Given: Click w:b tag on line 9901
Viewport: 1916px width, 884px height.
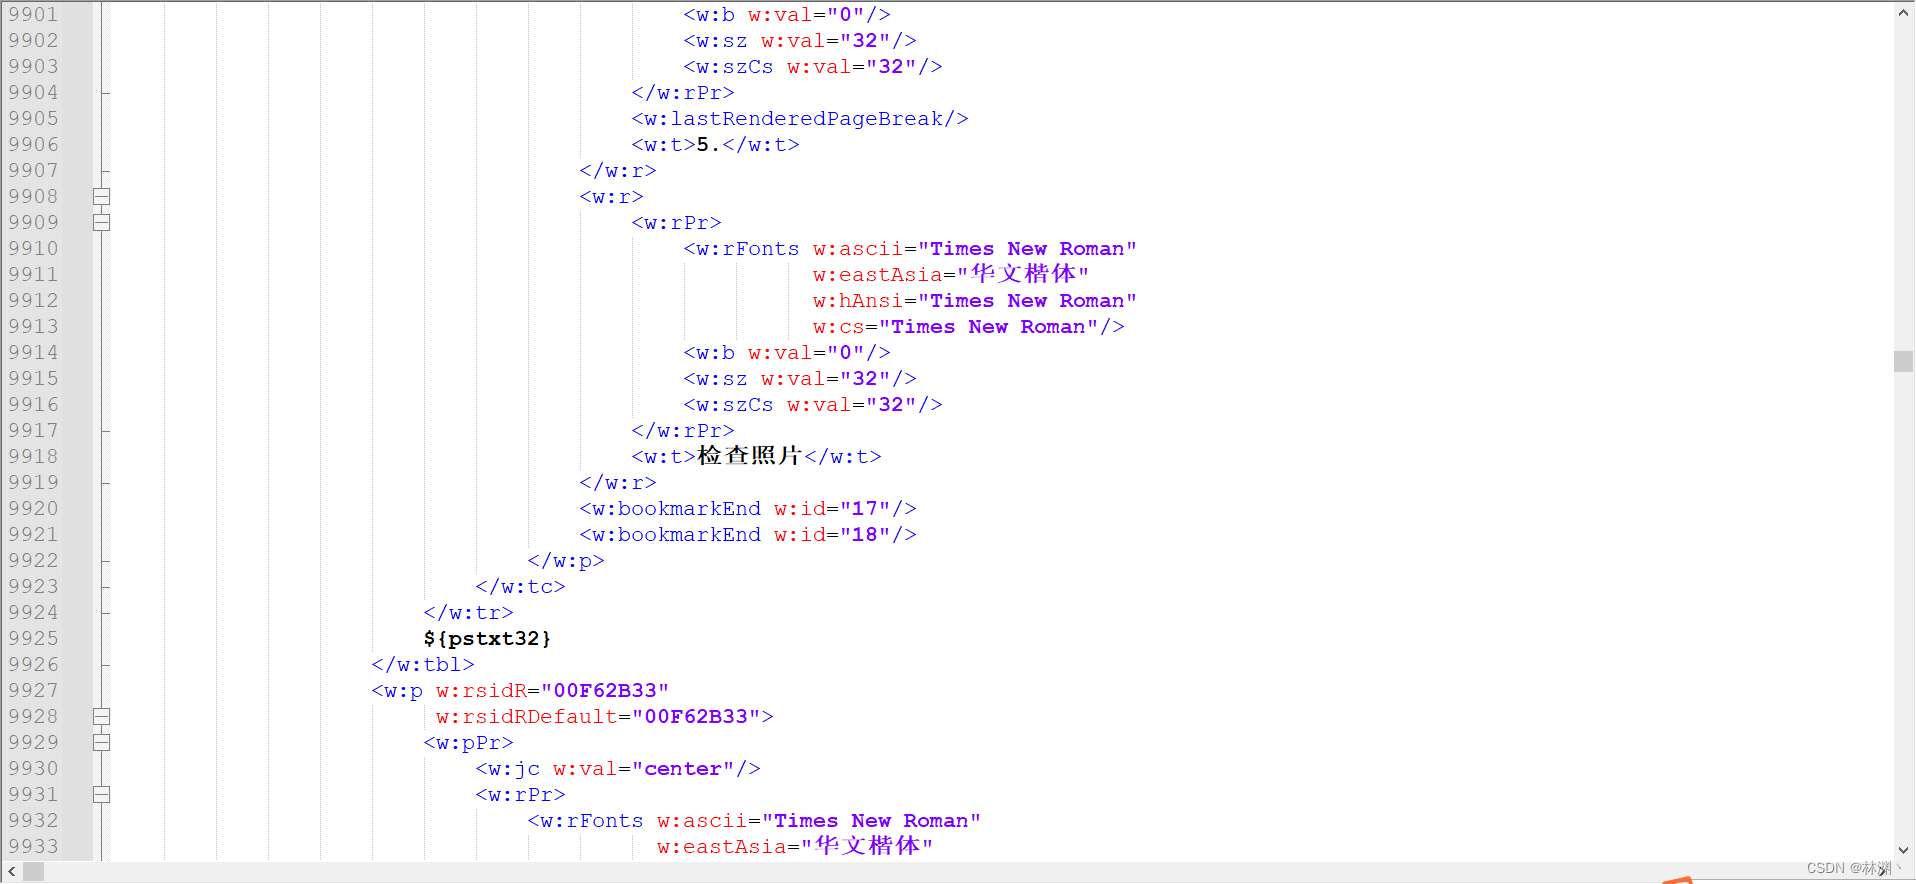Looking at the screenshot, I should tap(787, 15).
